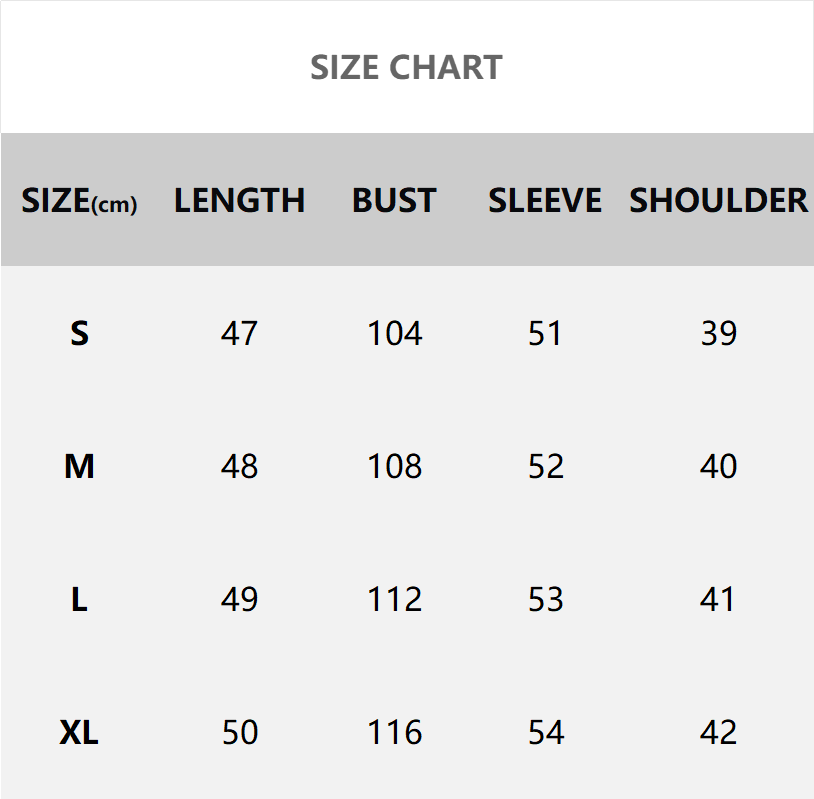Viewport: 814px width, 799px height.
Task: Select the XL size row label
Action: point(79,733)
